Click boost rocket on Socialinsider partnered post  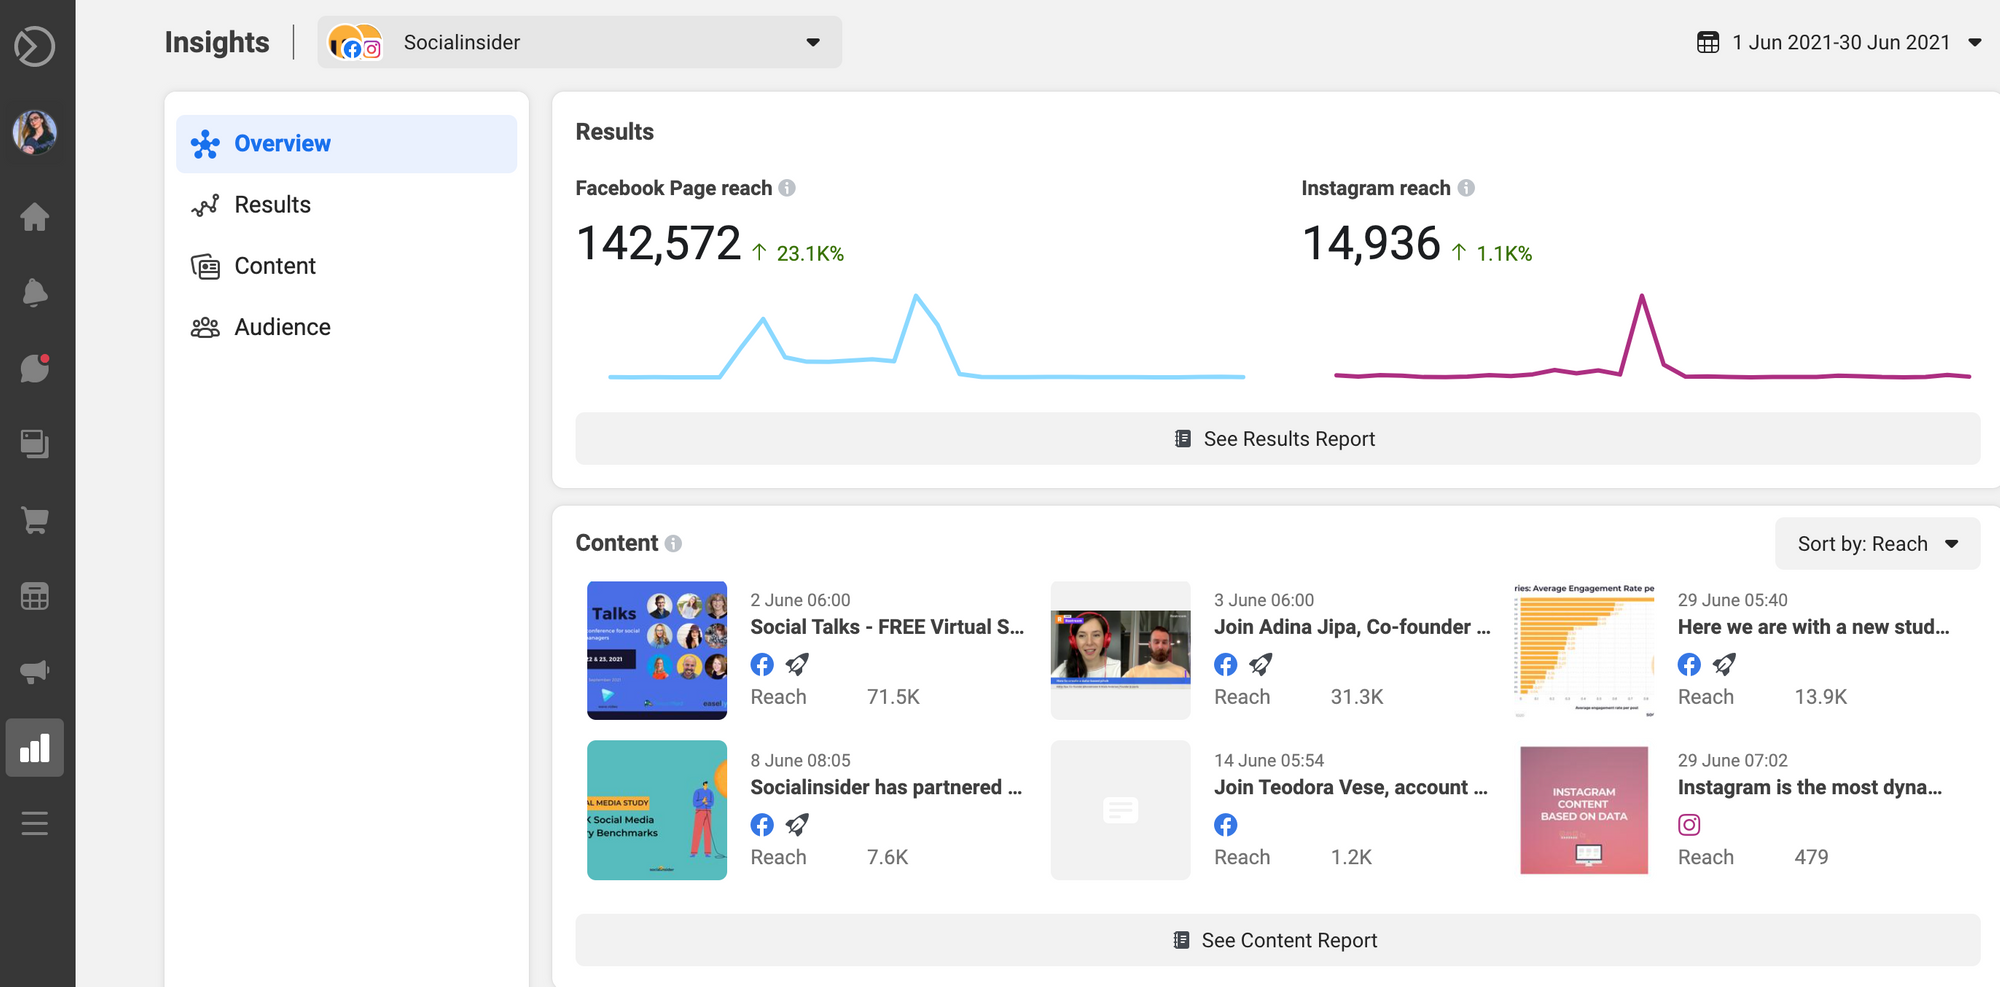797,825
